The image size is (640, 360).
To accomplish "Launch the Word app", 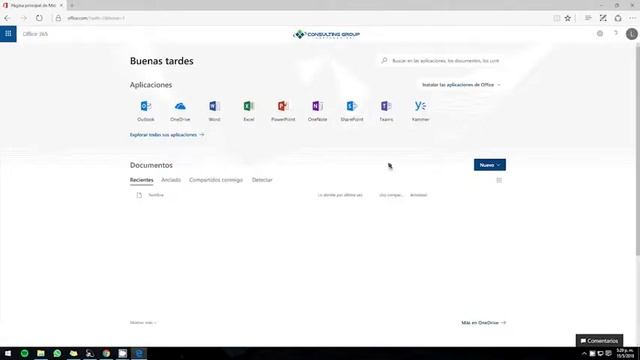I will click(214, 111).
